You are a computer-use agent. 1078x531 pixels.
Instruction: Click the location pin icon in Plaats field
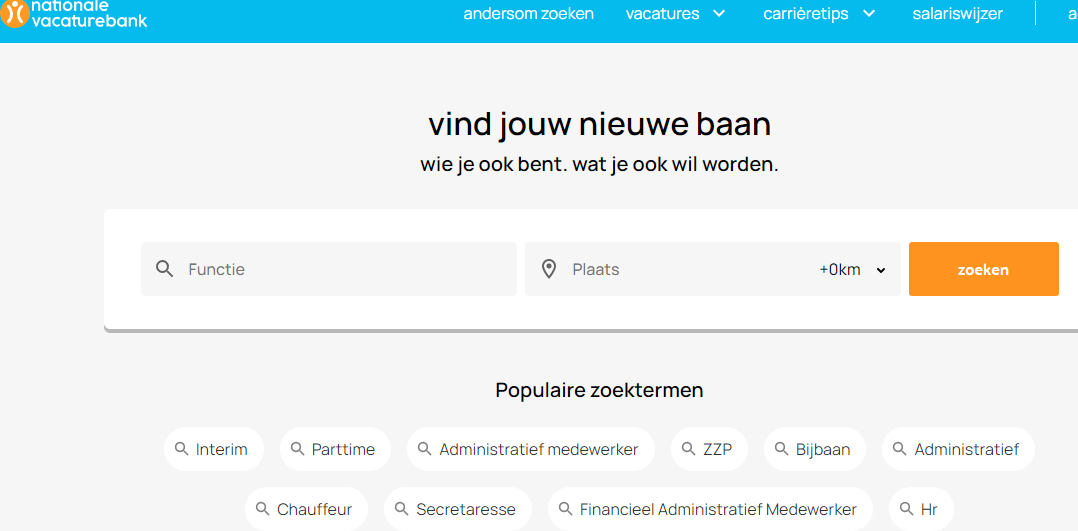(x=548, y=269)
